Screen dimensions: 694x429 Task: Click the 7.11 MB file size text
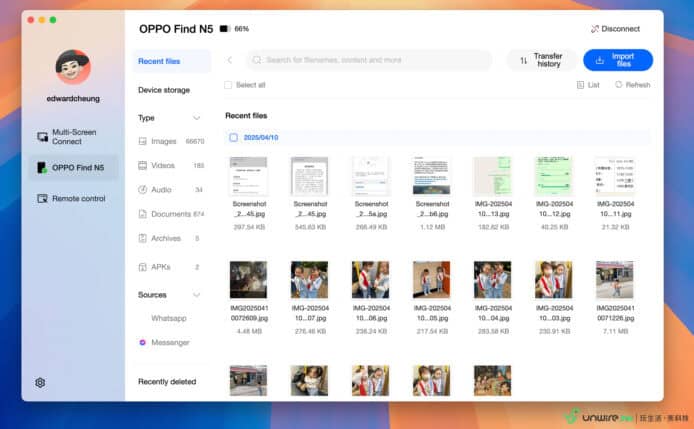pos(616,331)
